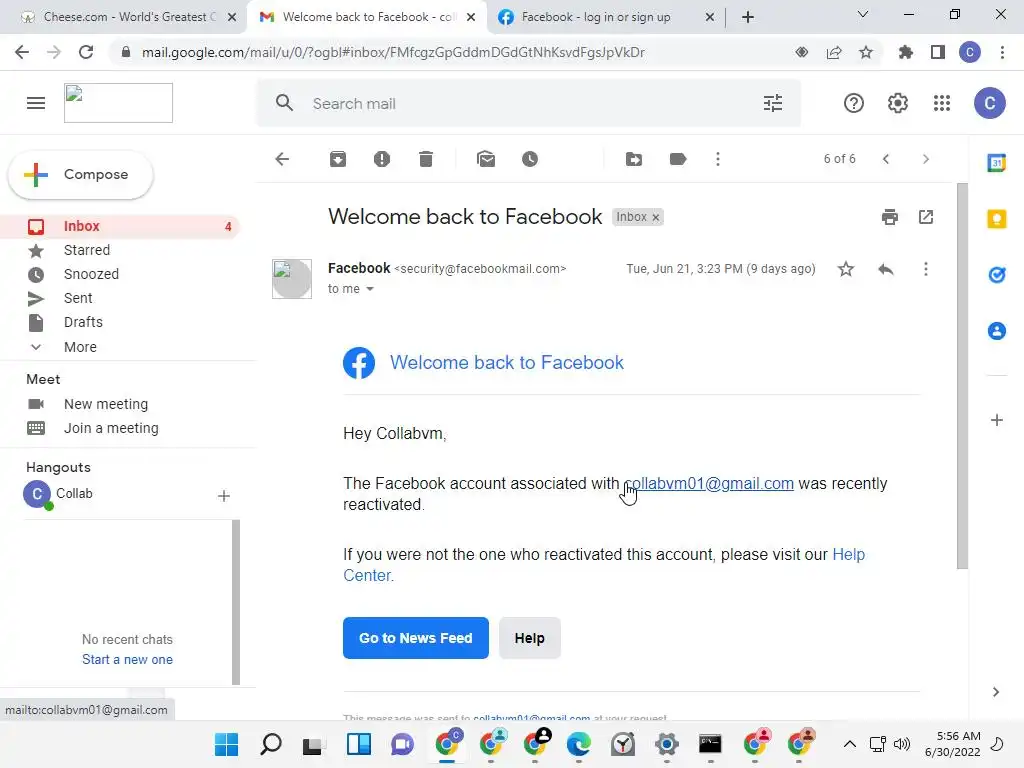Print all with the printer icon
Screen dimensions: 1024x768
point(889,217)
